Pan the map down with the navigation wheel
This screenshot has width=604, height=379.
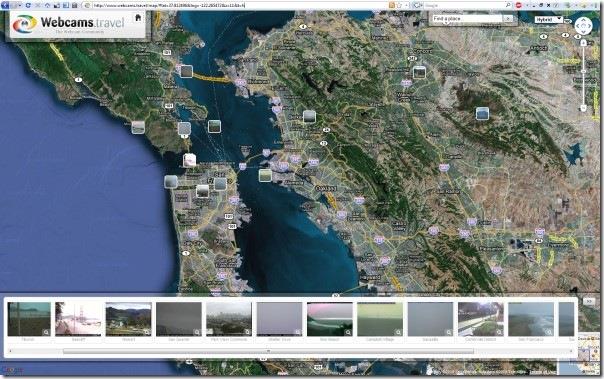(x=583, y=31)
